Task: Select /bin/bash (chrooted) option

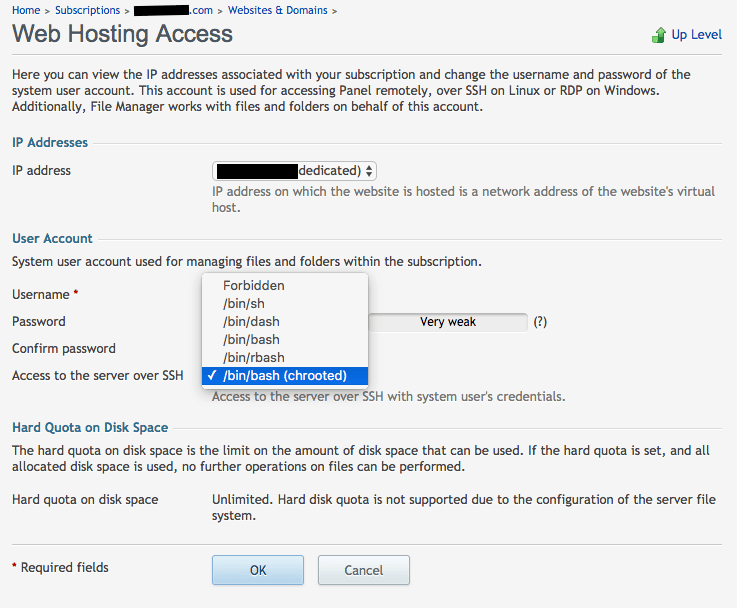Action: pos(285,376)
